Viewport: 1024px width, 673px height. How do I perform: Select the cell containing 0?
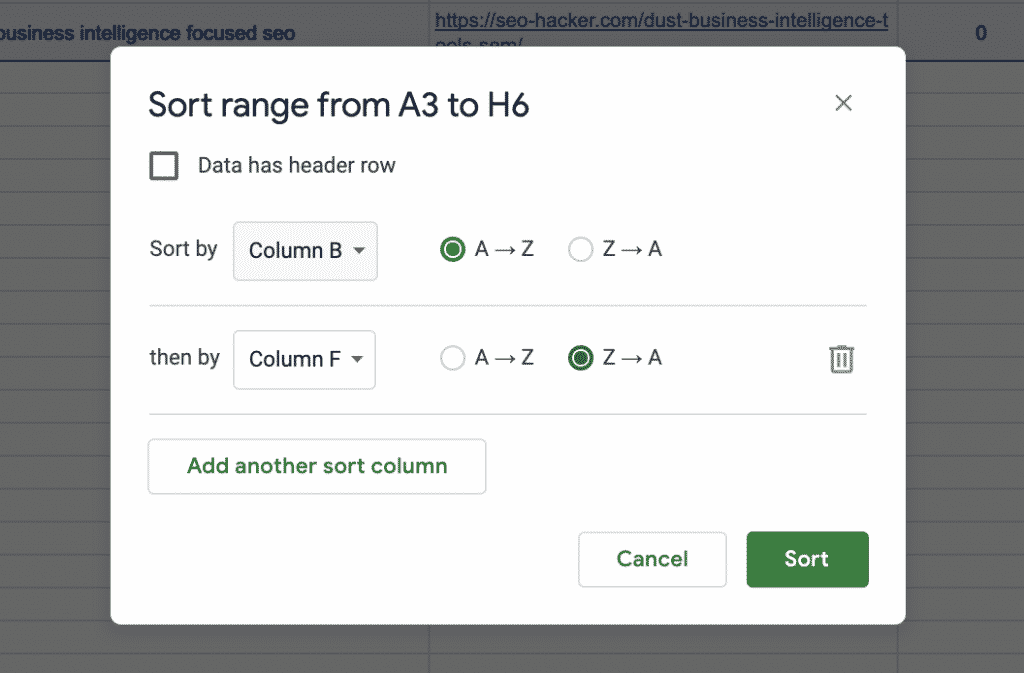[x=980, y=33]
